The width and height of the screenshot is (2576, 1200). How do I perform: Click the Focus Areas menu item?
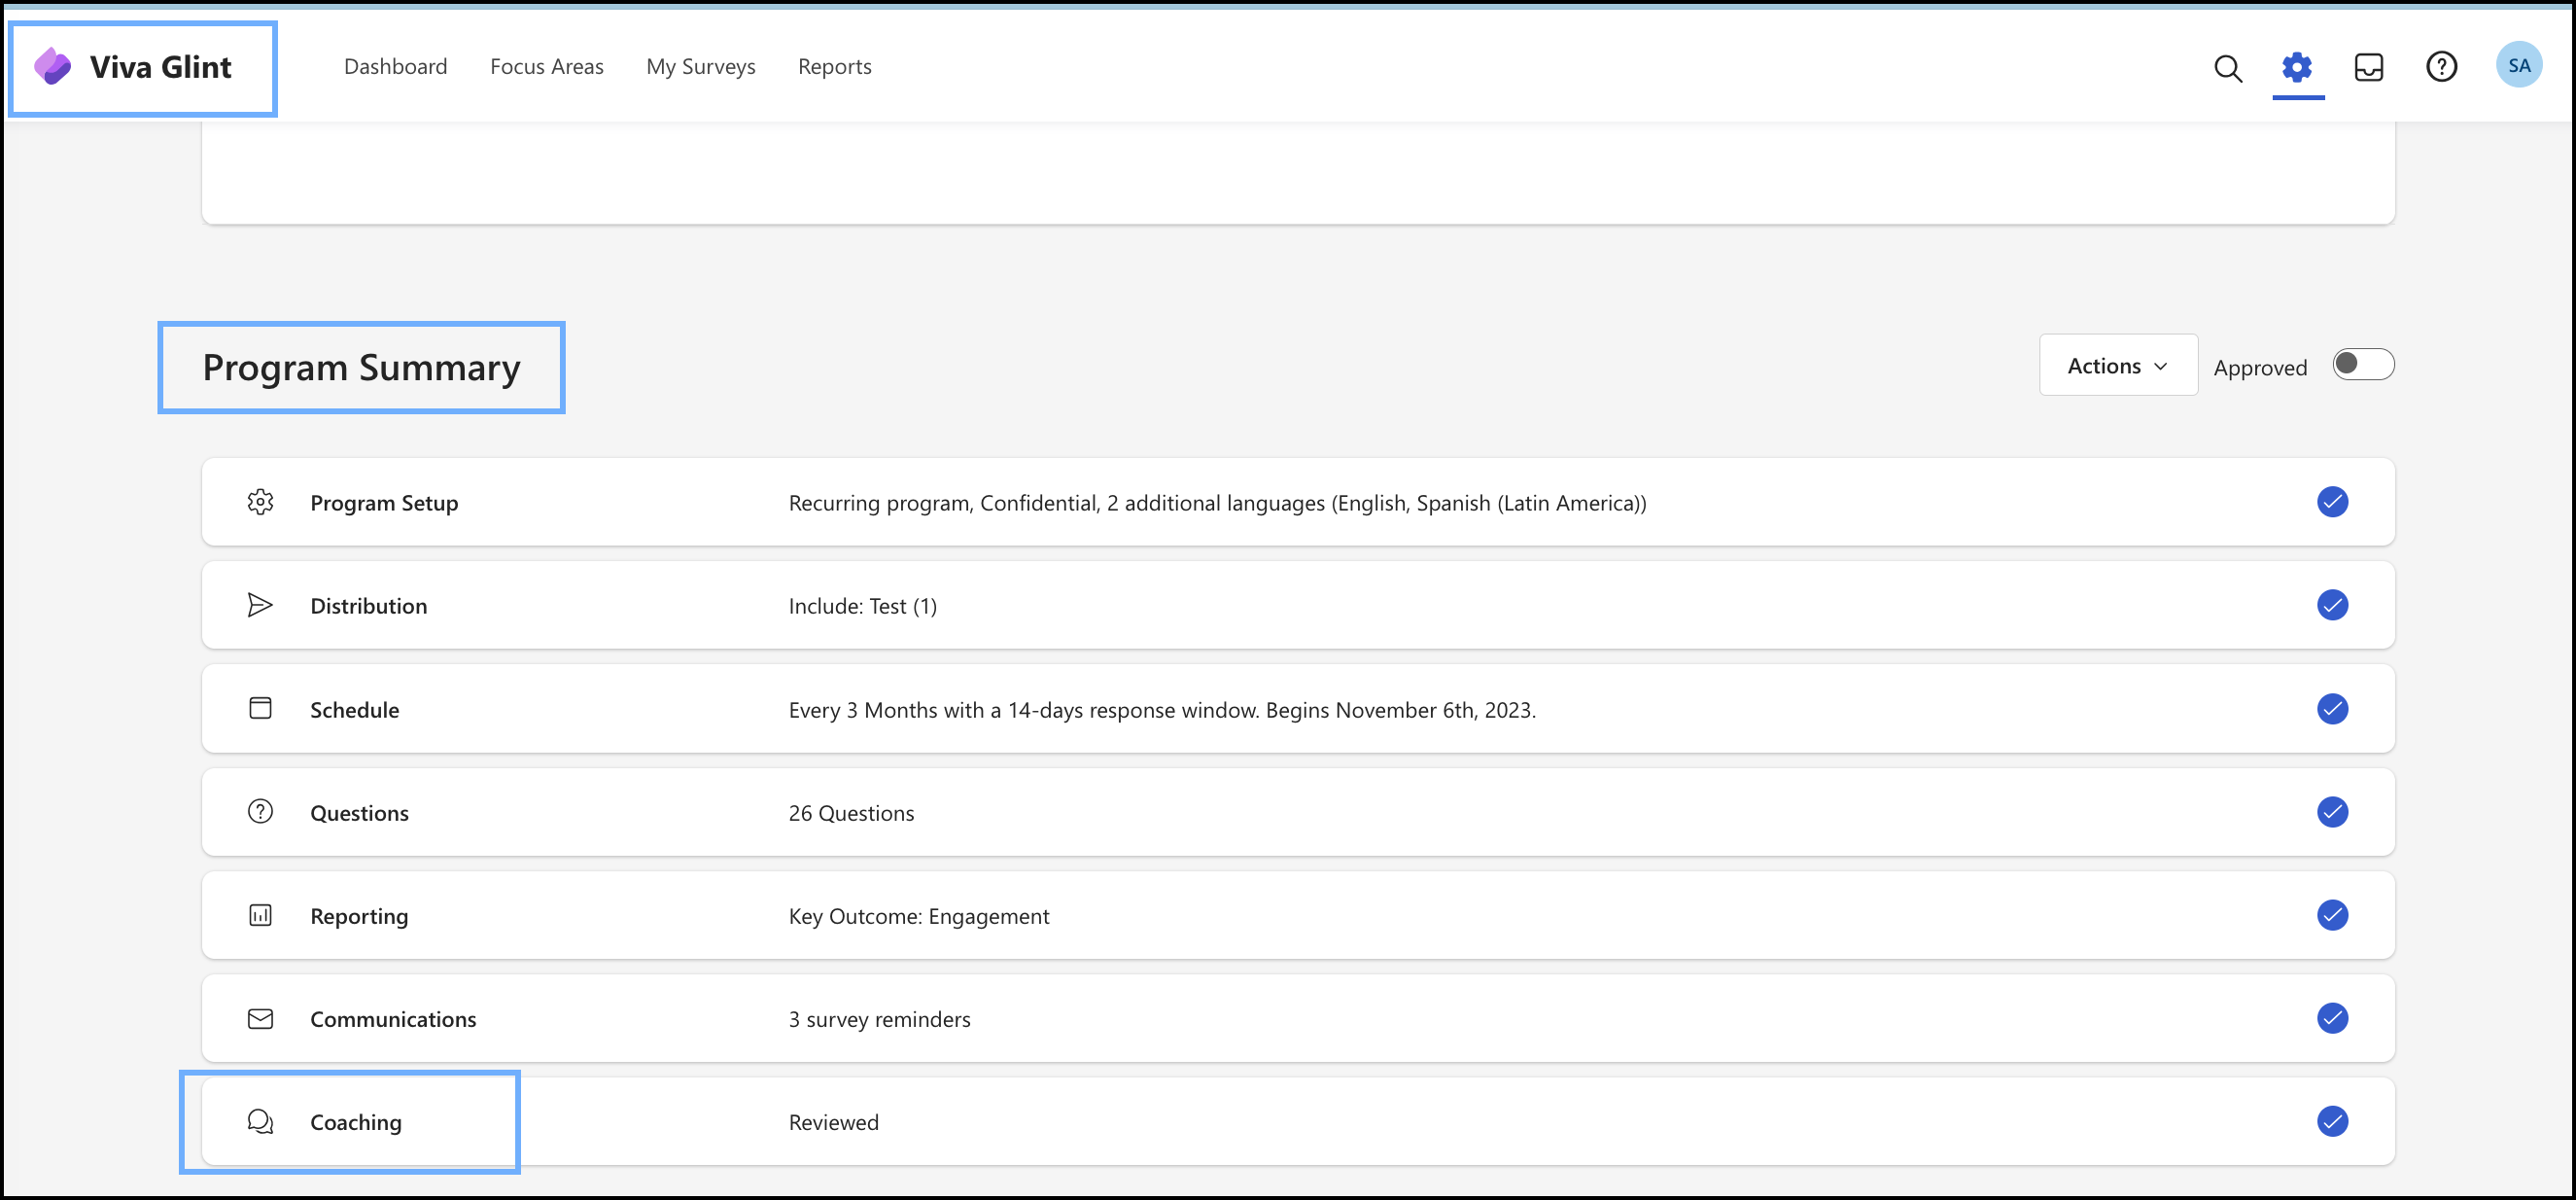[548, 66]
